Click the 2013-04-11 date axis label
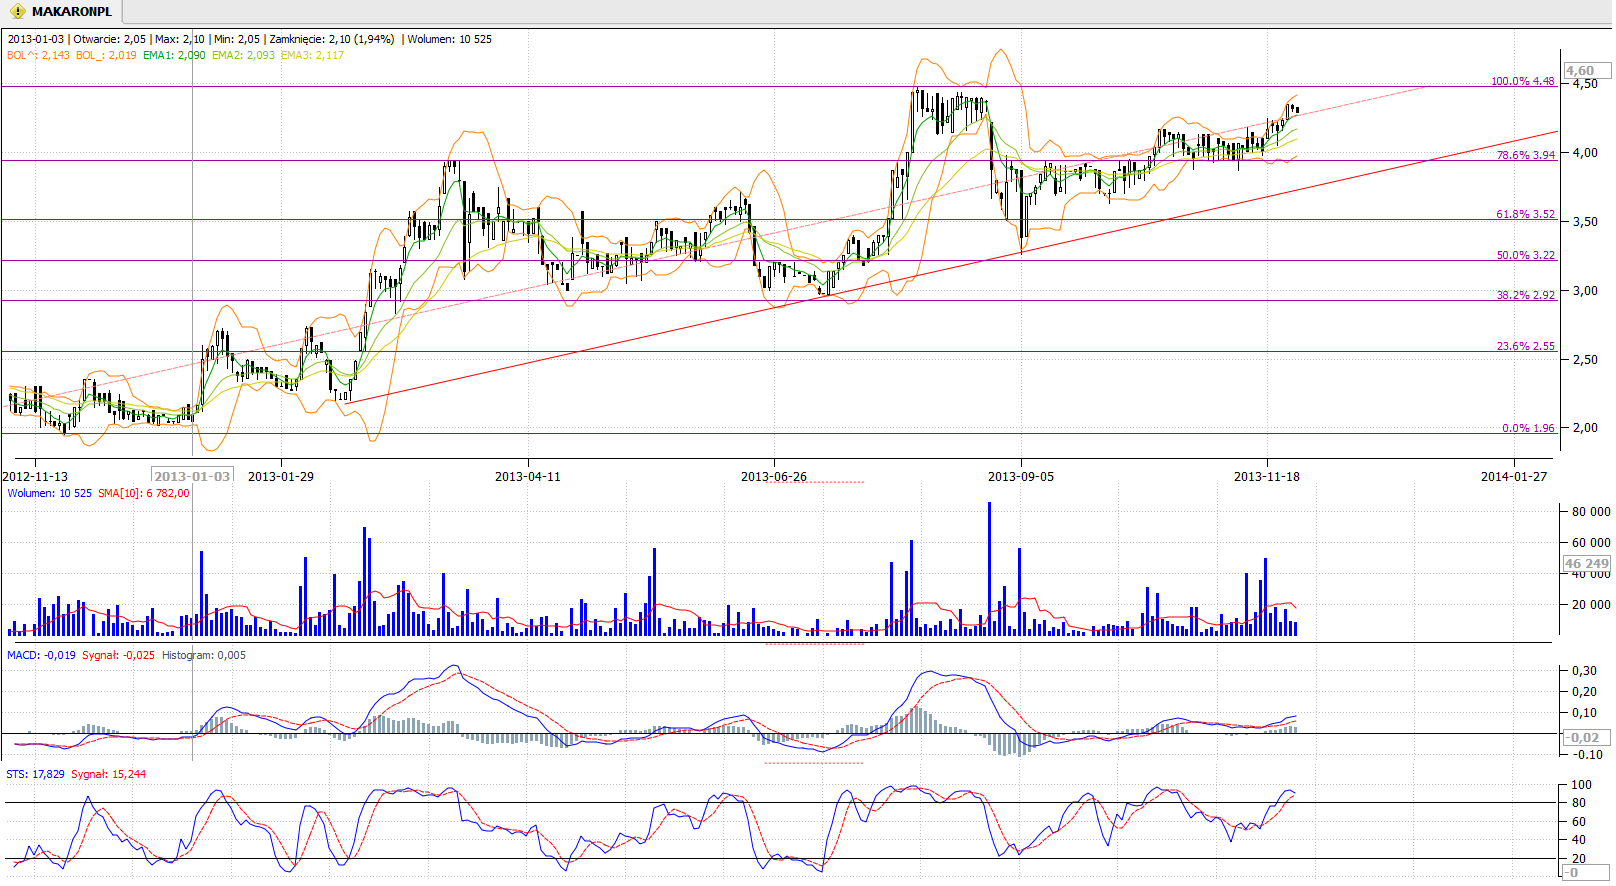The height and width of the screenshot is (886, 1616). coord(528,477)
